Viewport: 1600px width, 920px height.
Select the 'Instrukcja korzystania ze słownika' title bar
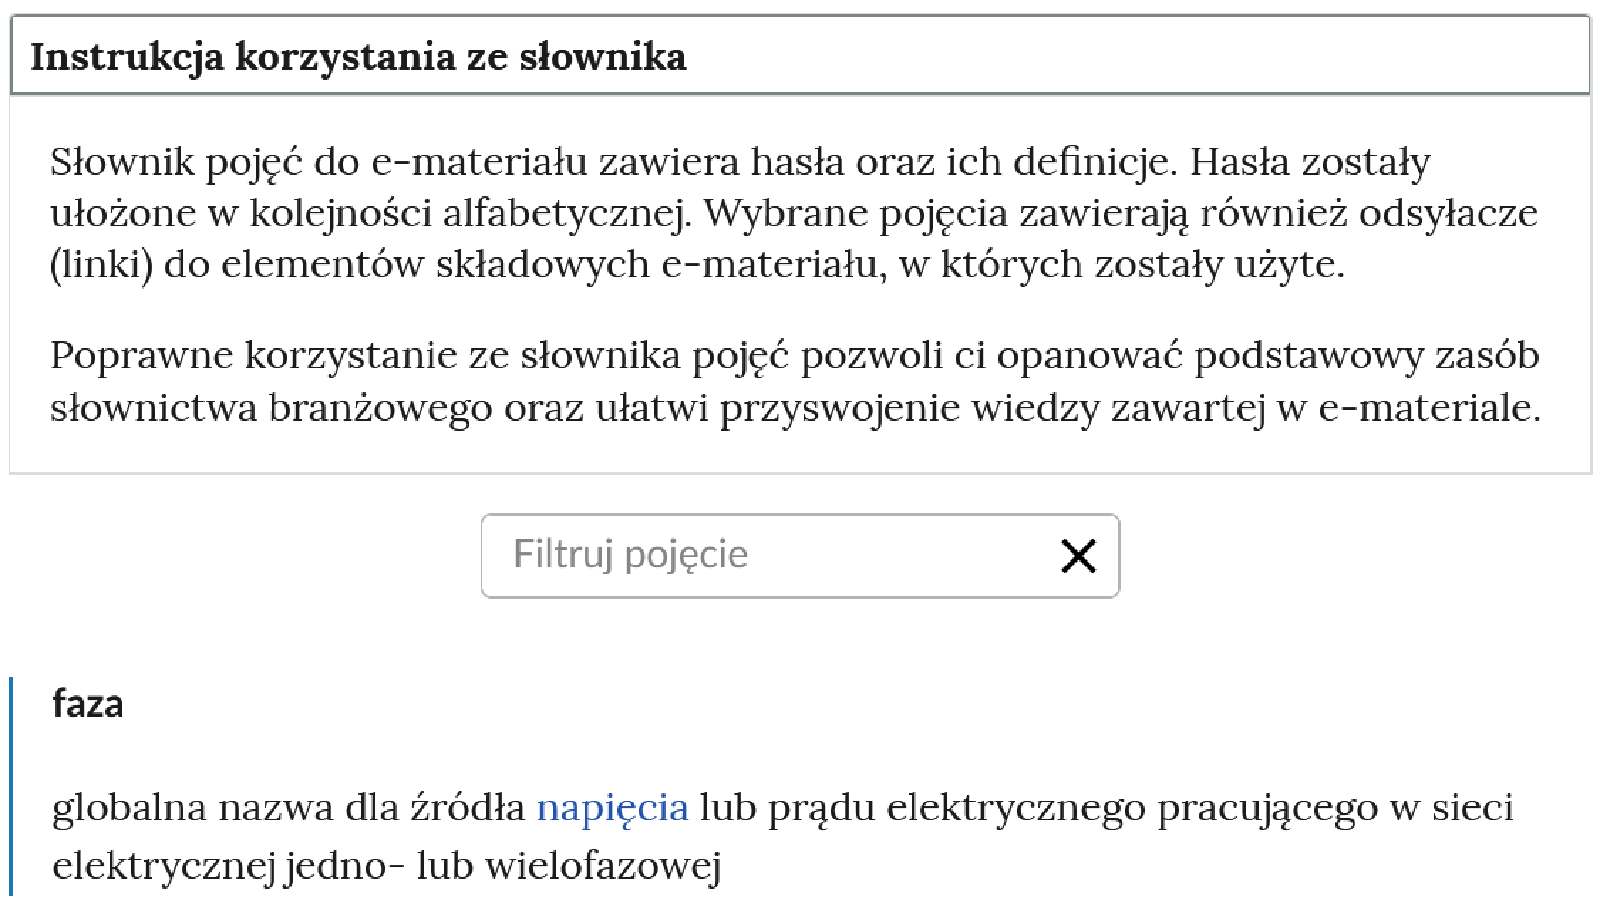pos(360,57)
